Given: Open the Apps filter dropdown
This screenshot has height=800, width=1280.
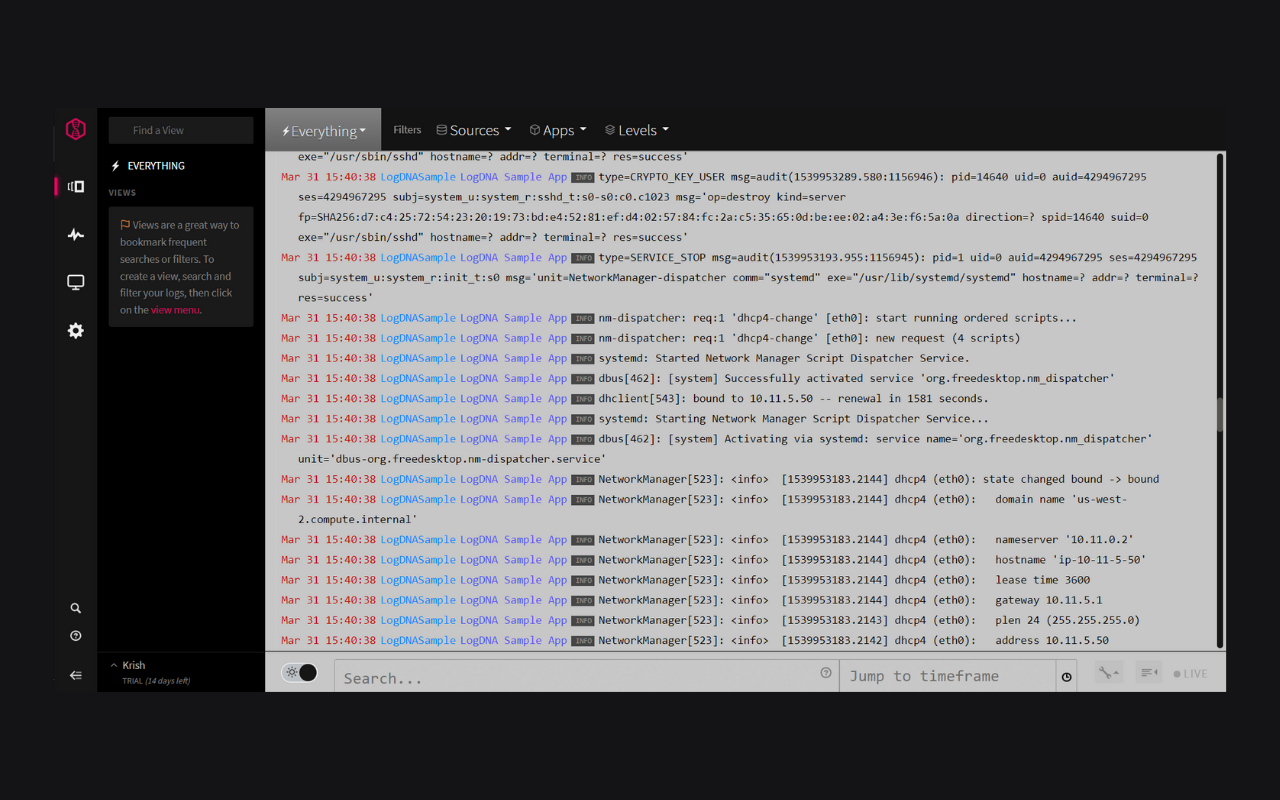Looking at the screenshot, I should click(558, 130).
